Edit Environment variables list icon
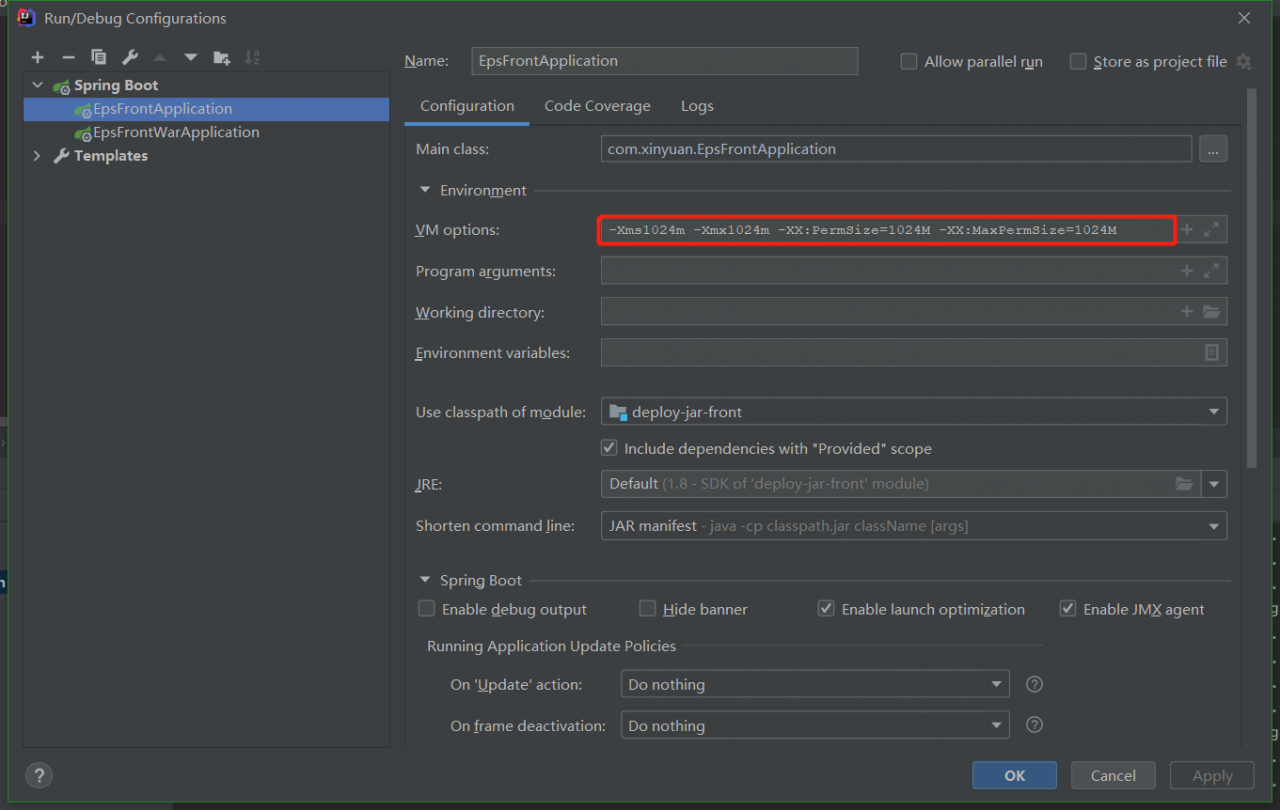Screen dimensions: 1280x810 coord(1212,353)
